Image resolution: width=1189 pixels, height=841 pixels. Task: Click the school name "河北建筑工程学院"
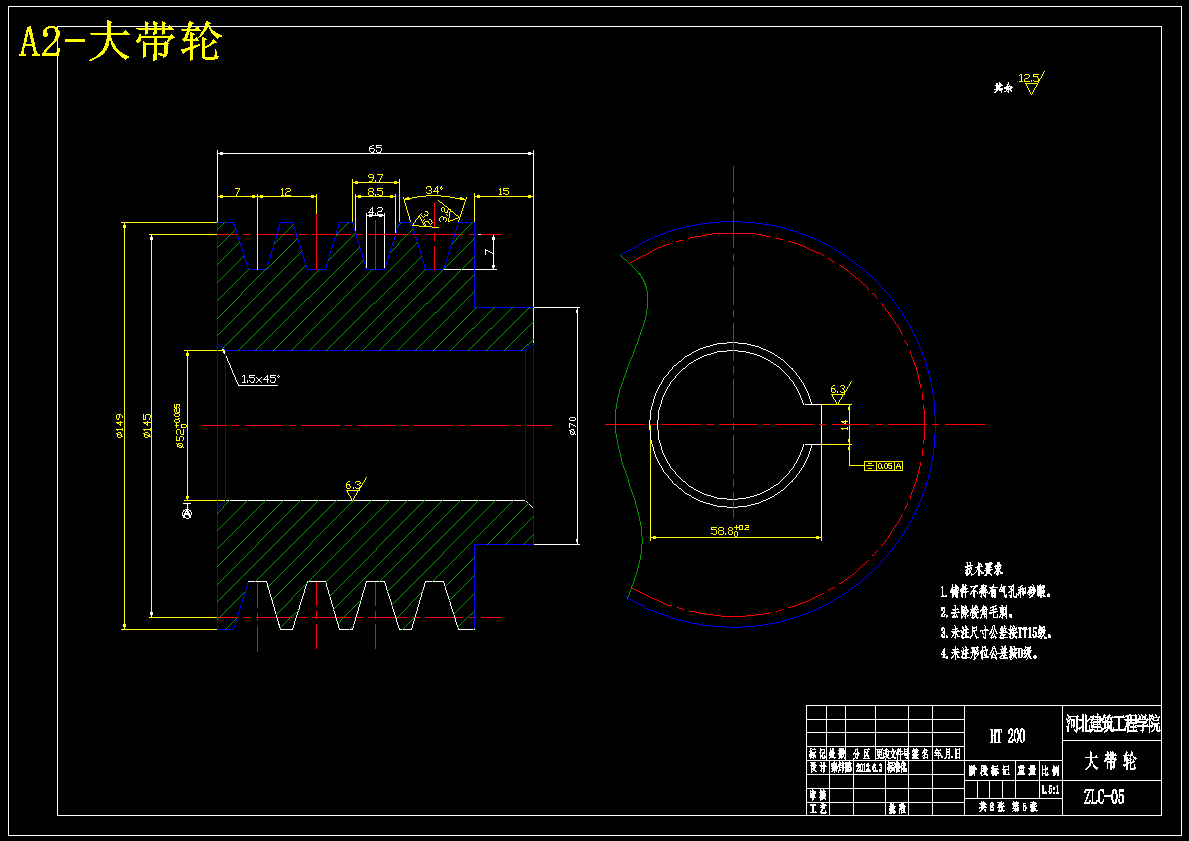pyautogui.click(x=1112, y=723)
